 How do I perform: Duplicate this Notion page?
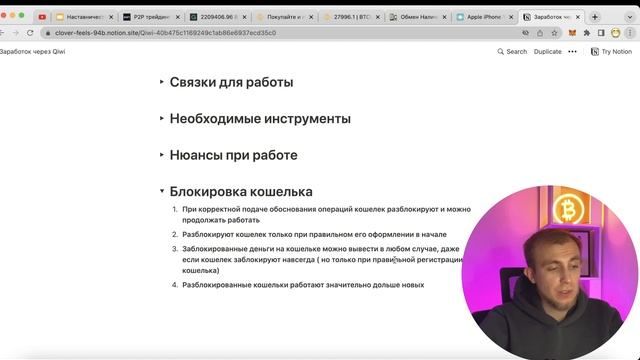[547, 51]
